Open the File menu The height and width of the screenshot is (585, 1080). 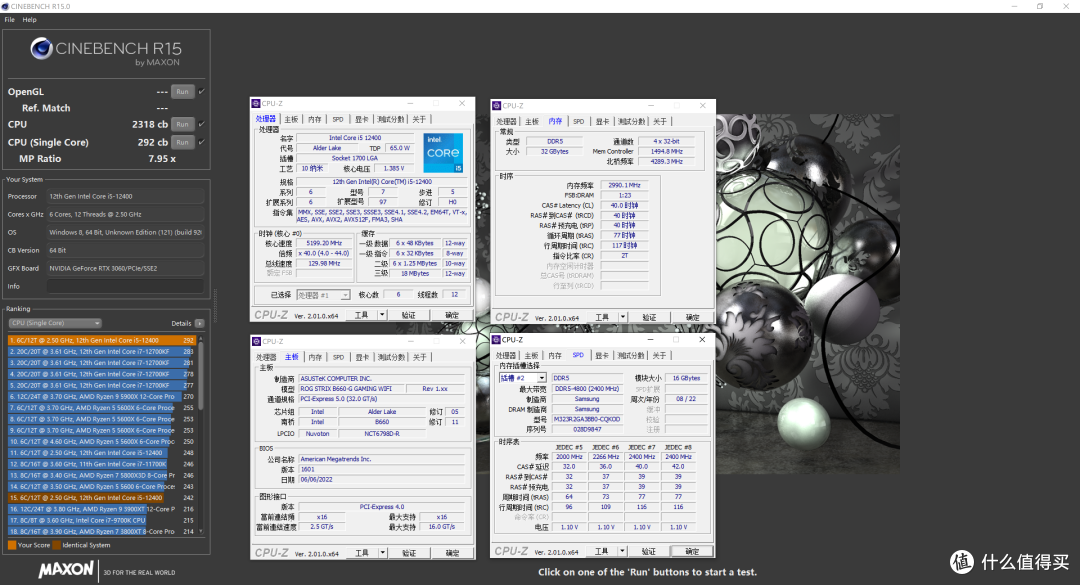coord(10,20)
